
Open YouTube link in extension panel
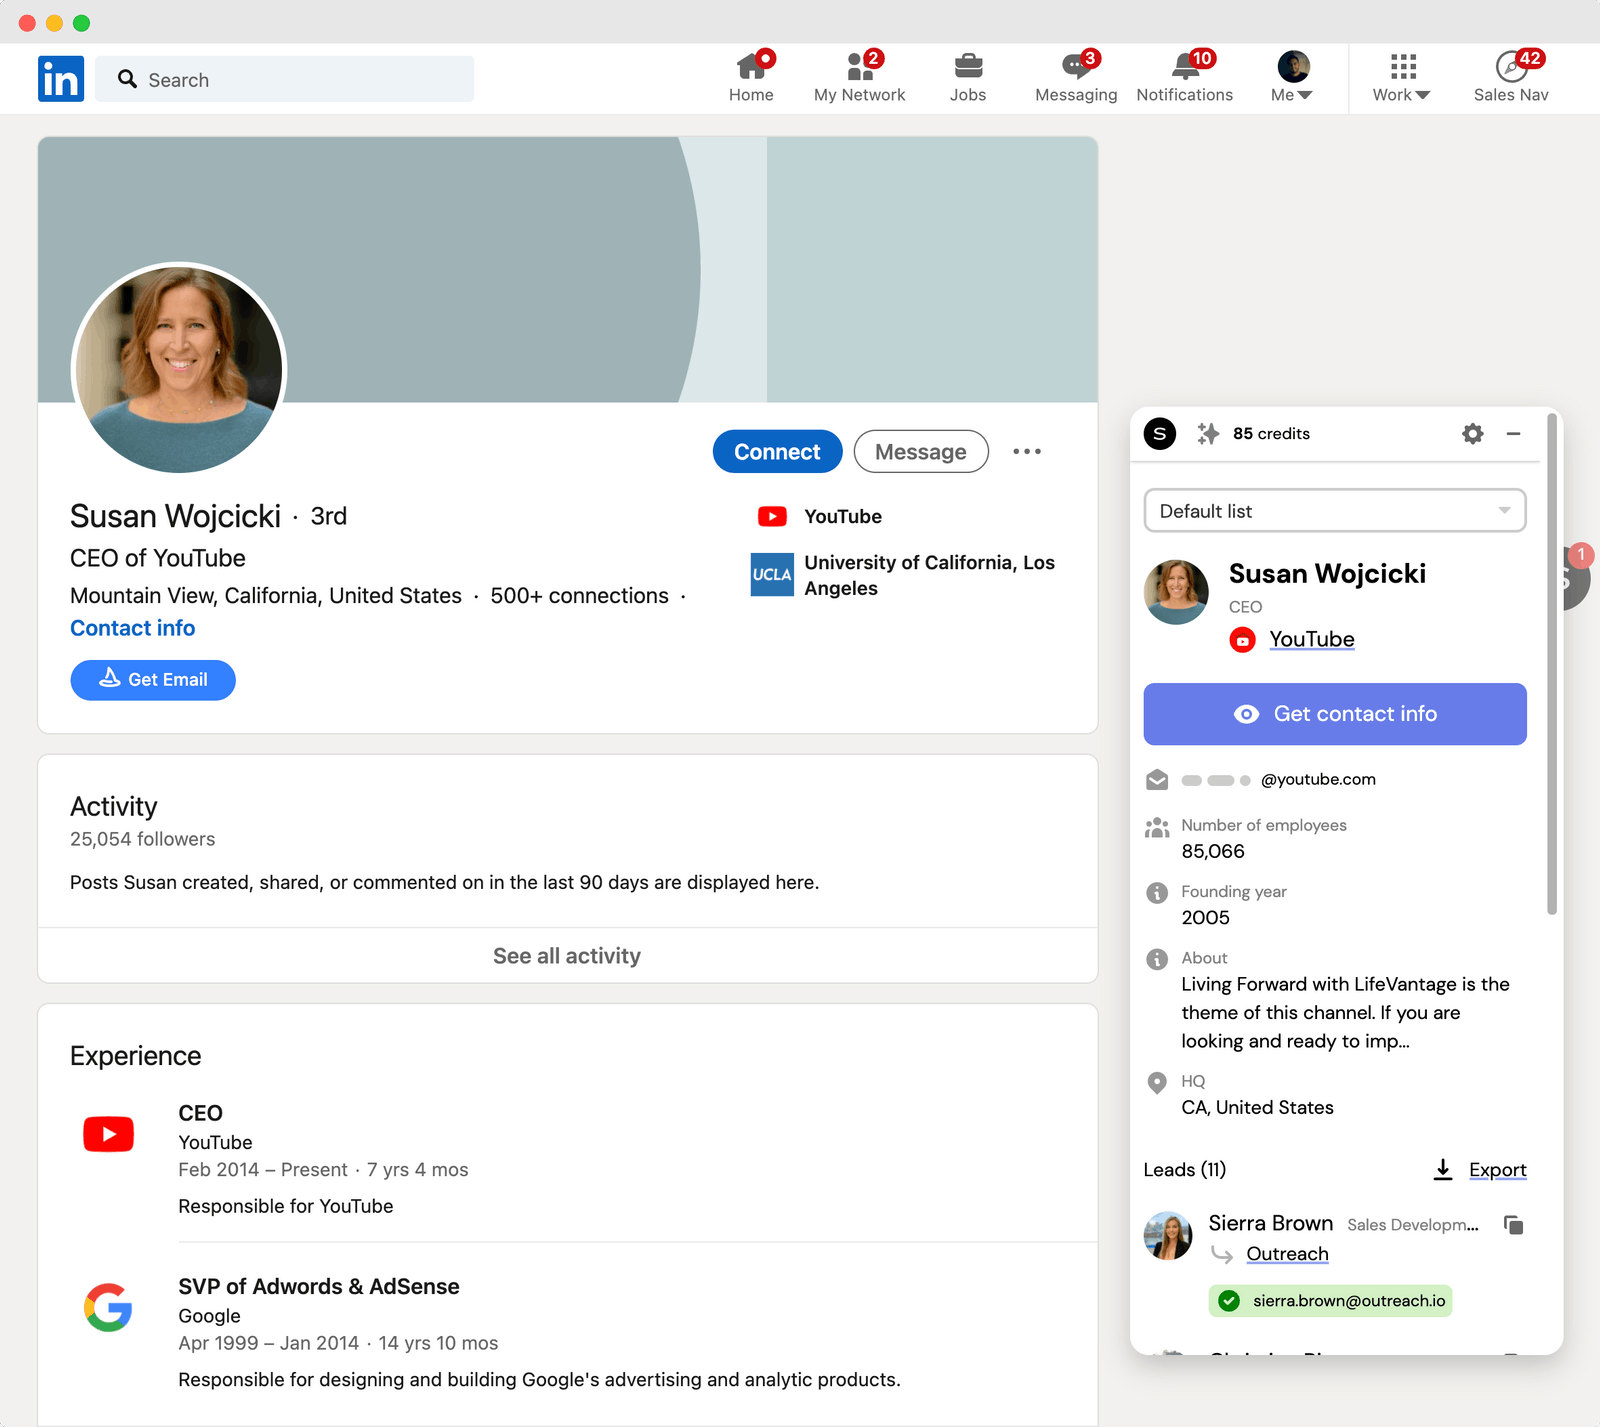point(1312,640)
